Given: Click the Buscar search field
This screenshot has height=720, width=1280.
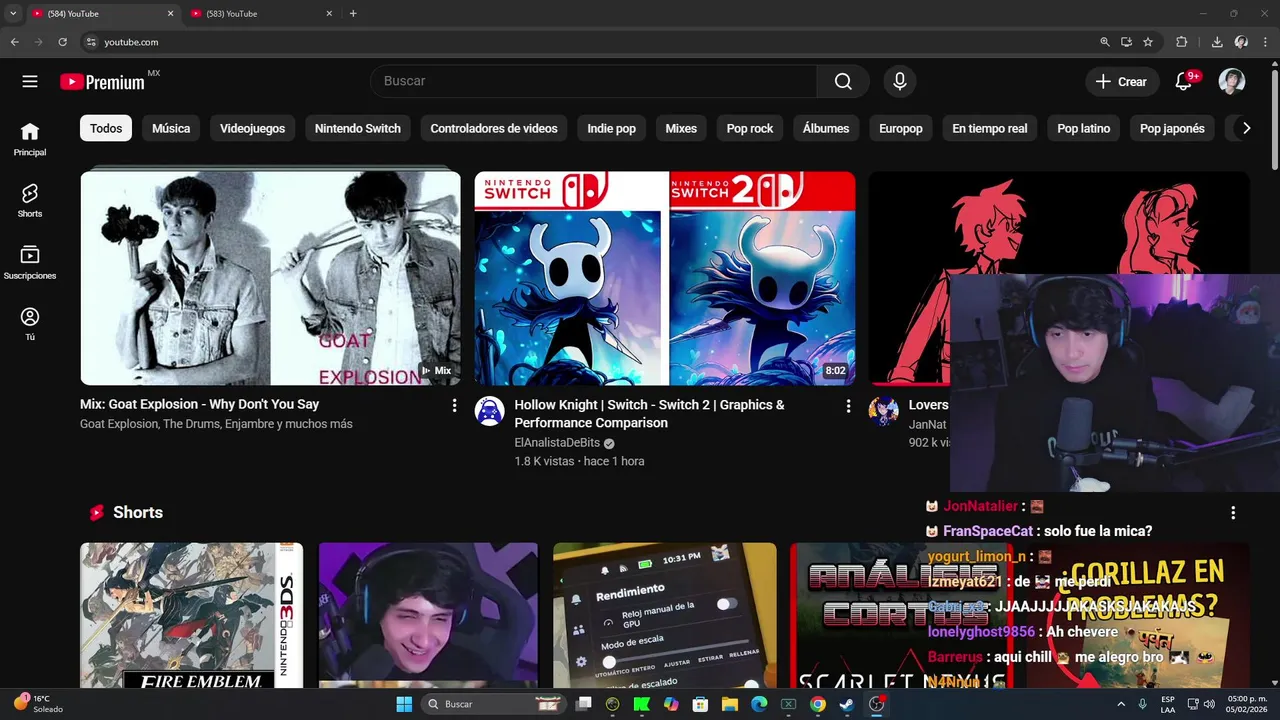Looking at the screenshot, I should (x=593, y=81).
